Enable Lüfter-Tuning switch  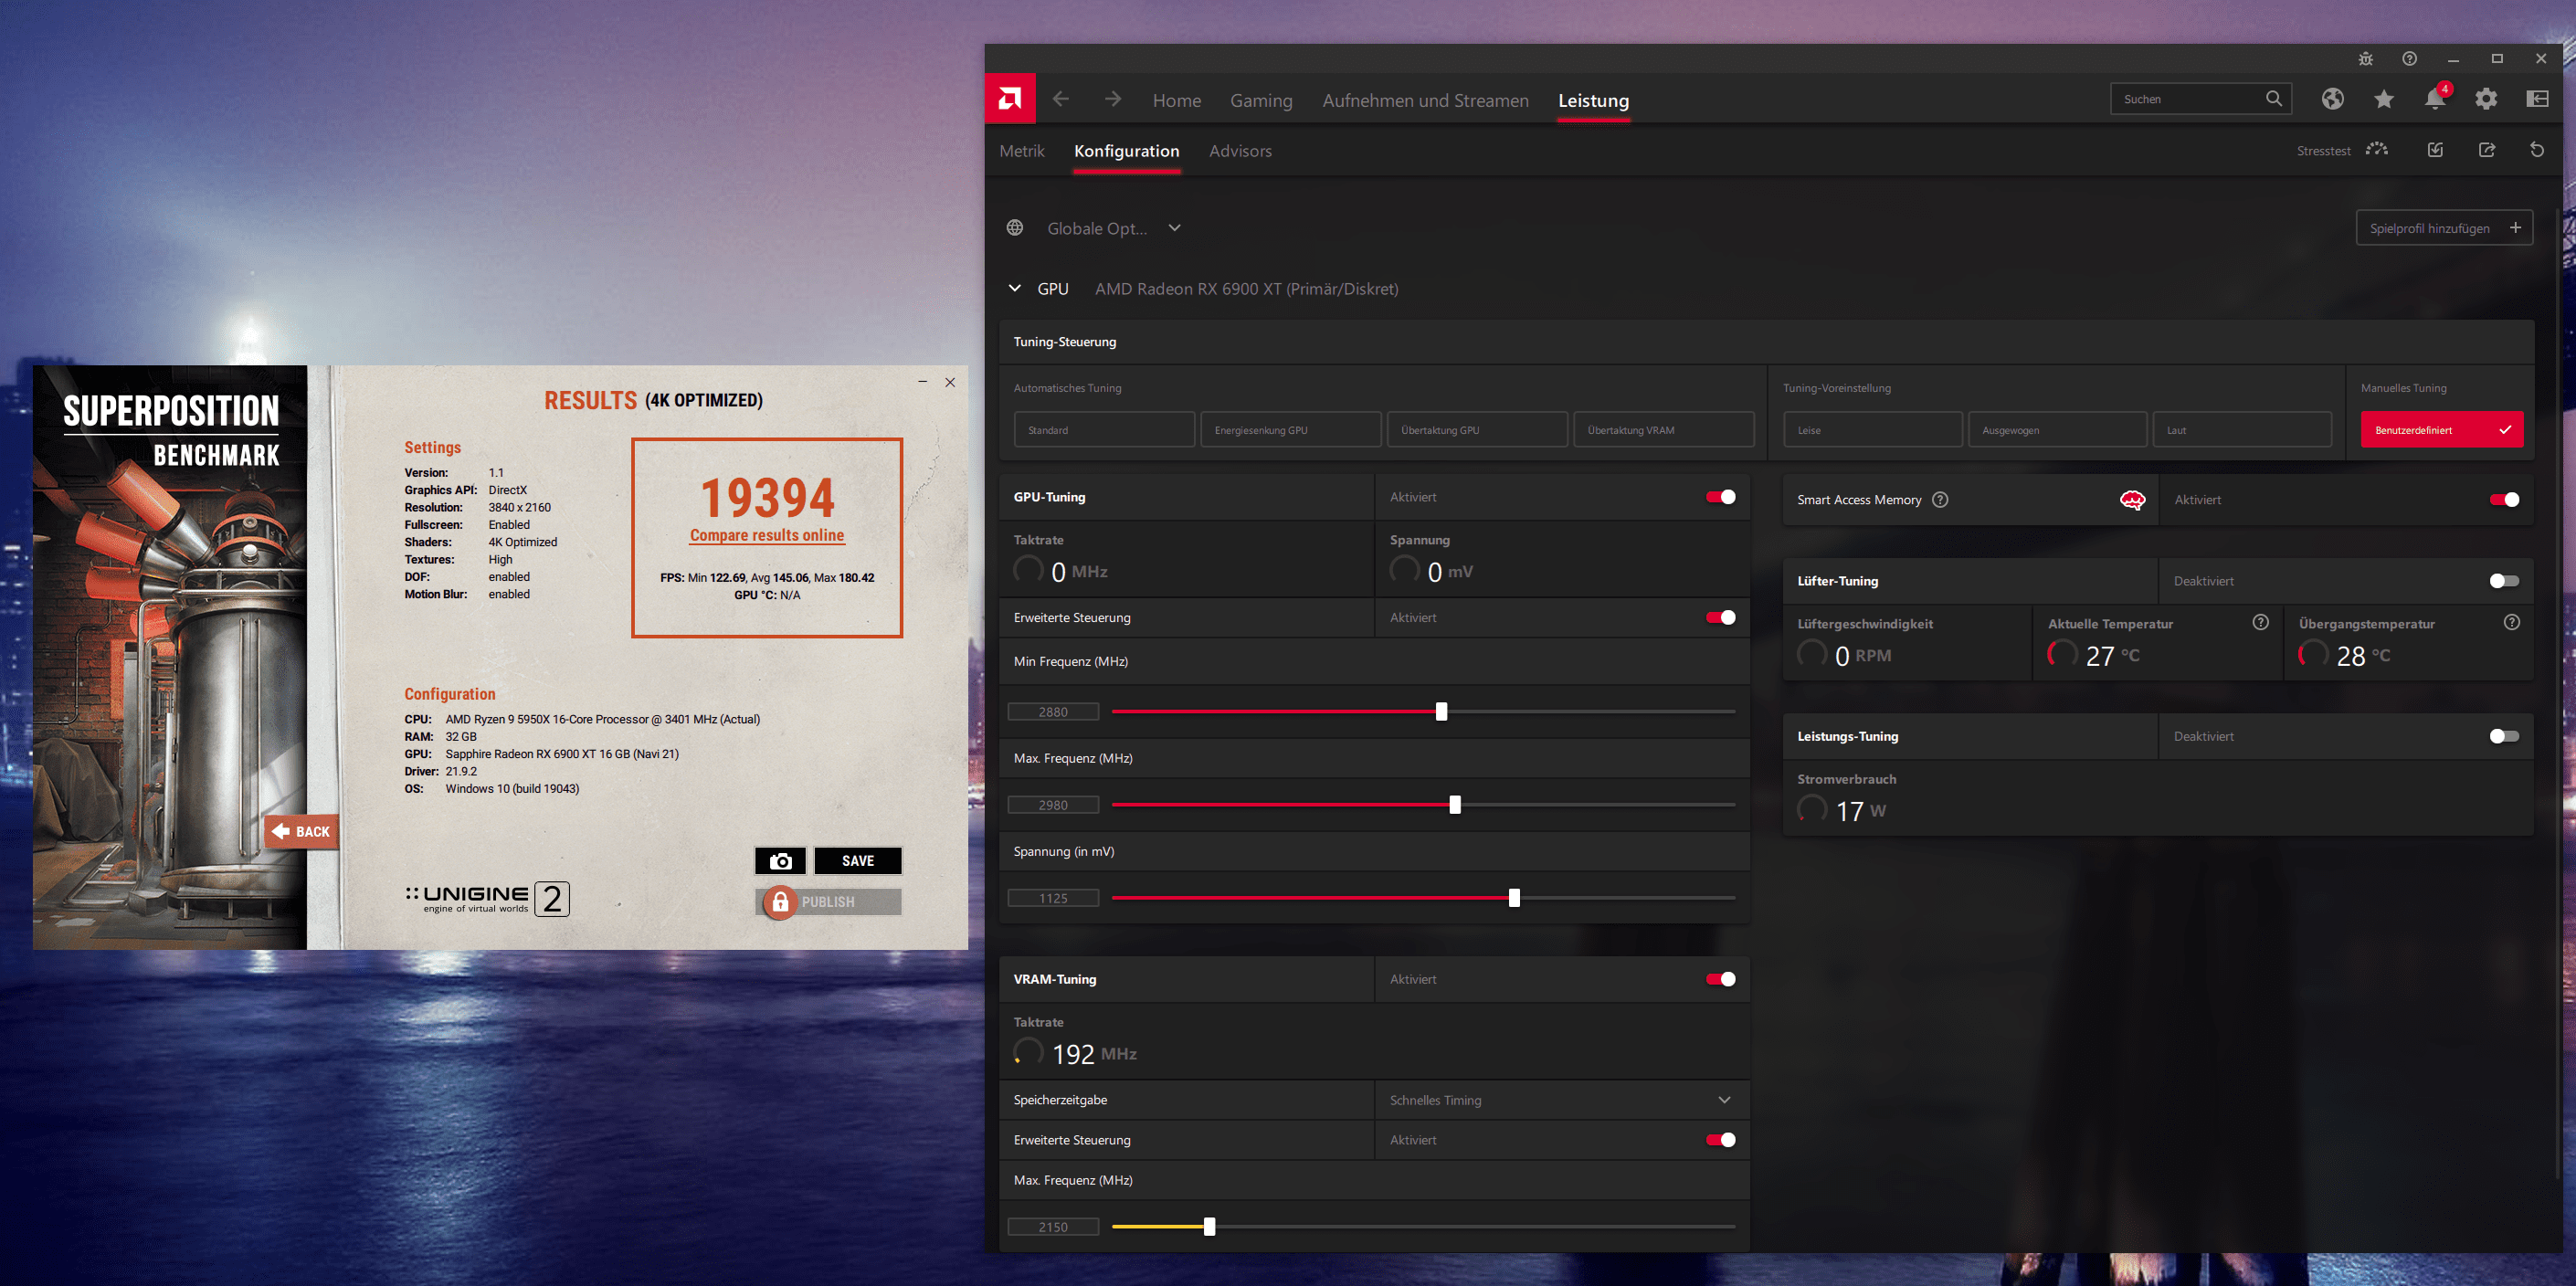tap(2504, 581)
